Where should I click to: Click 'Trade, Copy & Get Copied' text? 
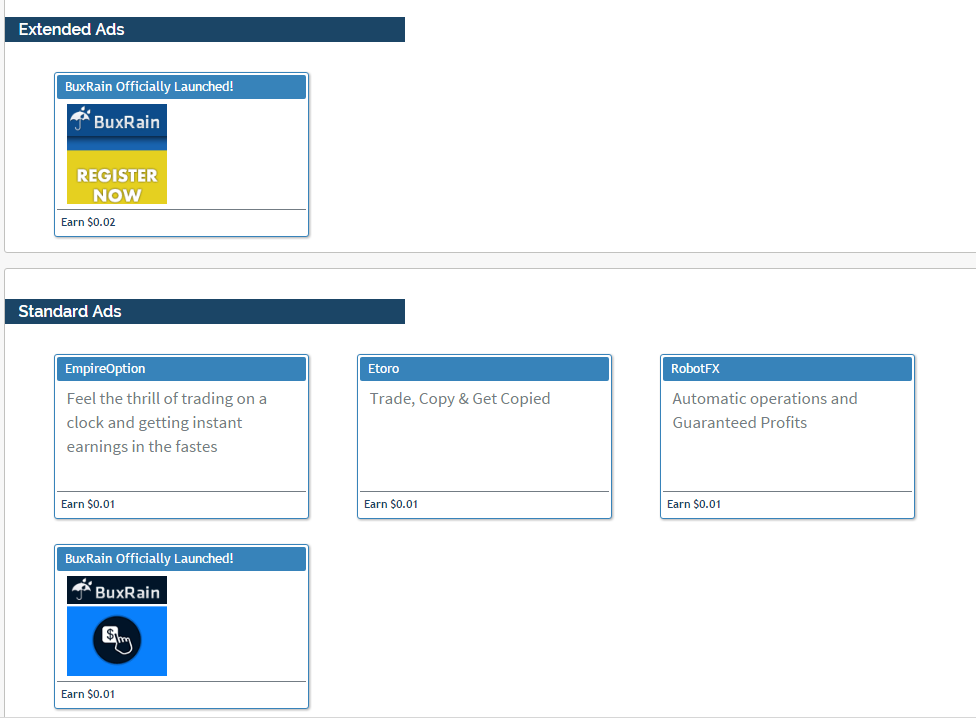[x=460, y=399]
